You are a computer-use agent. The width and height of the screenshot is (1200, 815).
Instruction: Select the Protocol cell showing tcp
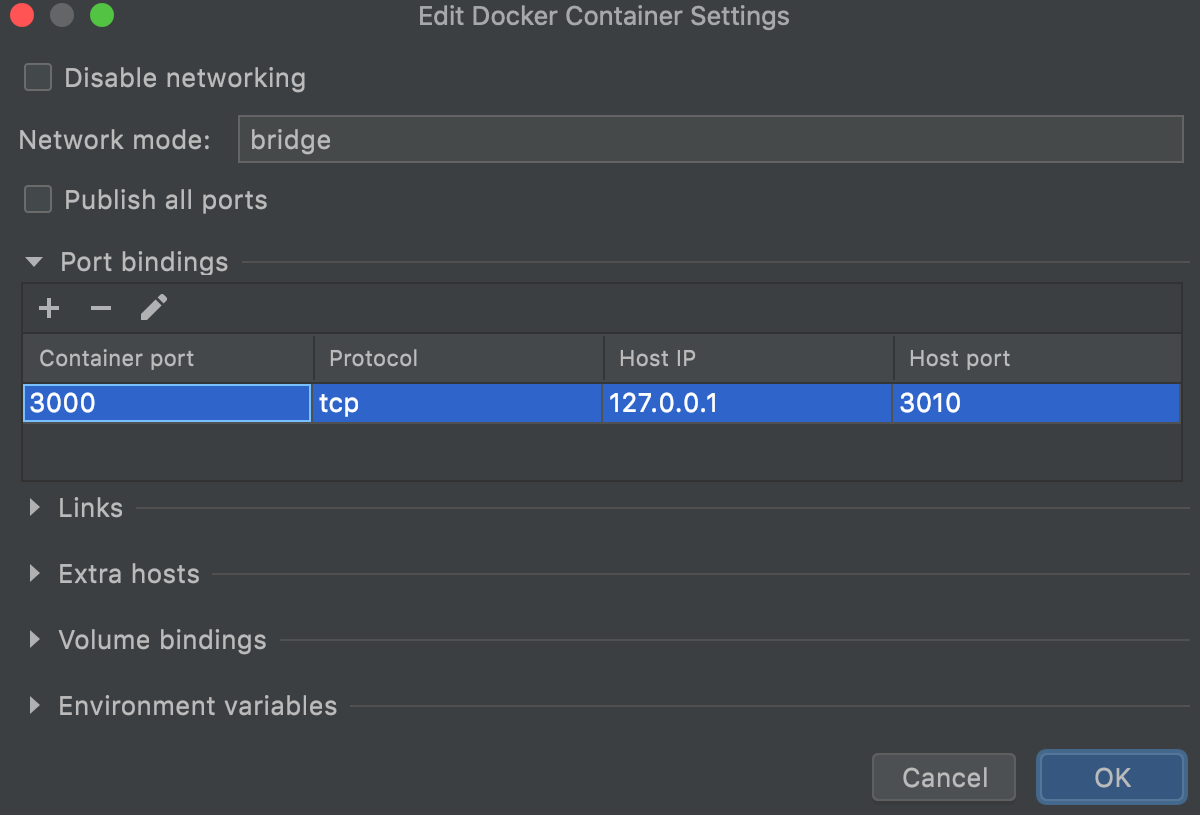click(457, 403)
